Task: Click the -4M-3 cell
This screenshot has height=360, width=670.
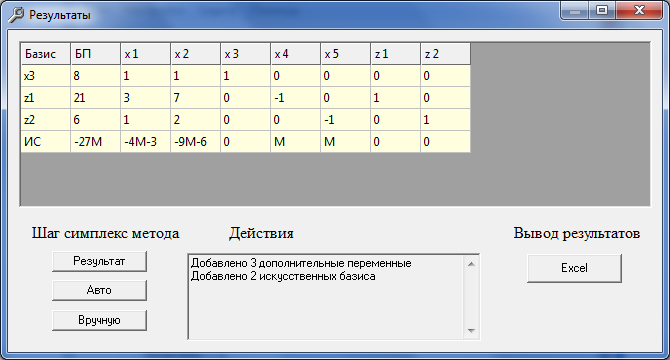Action: [145, 142]
